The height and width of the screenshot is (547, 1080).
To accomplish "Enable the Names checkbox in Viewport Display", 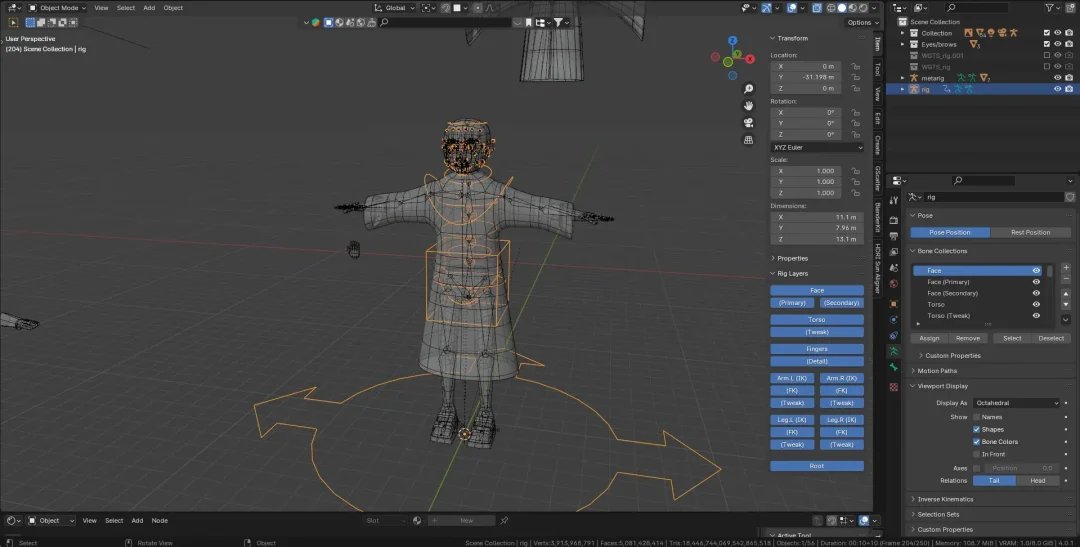I will point(977,417).
